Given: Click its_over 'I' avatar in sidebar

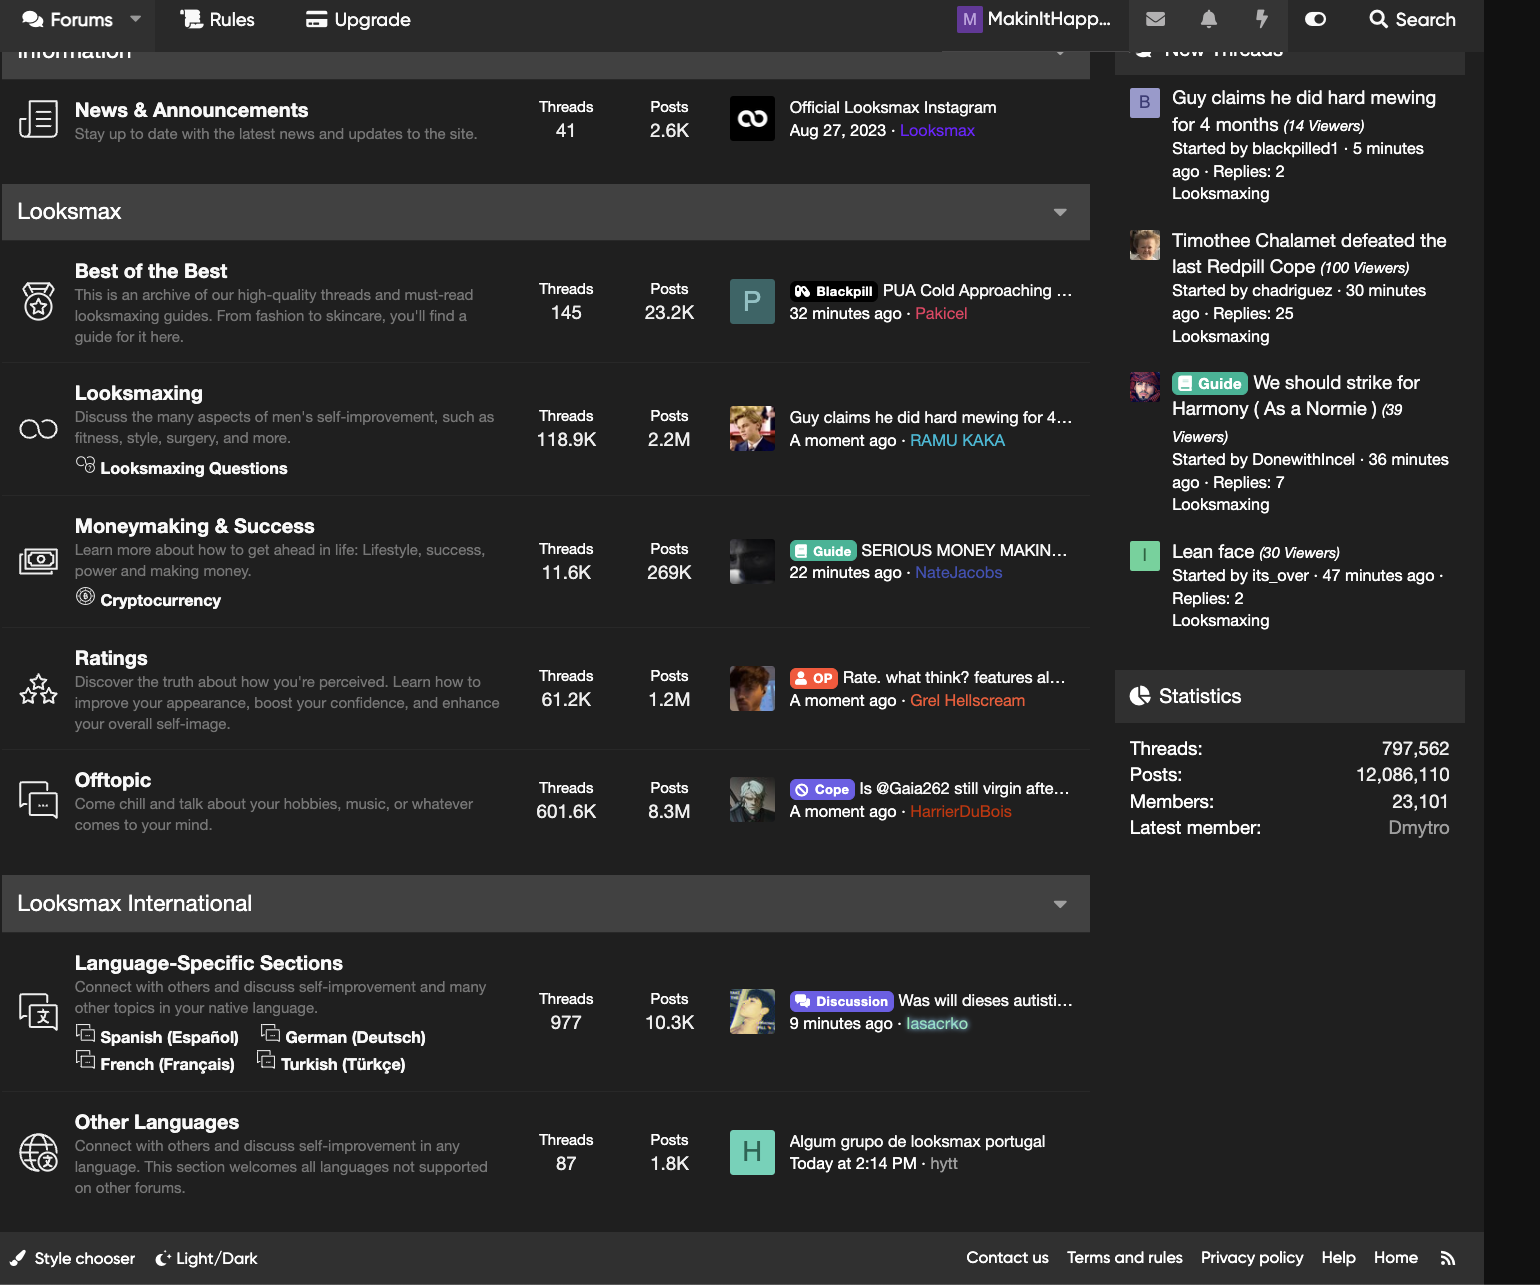Looking at the screenshot, I should [x=1145, y=555].
